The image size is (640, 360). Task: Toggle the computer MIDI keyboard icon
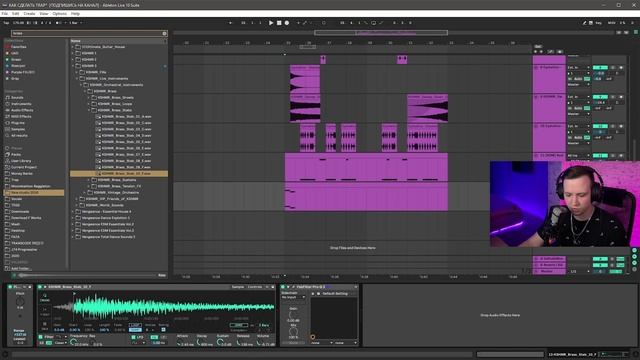pyautogui.click(x=591, y=23)
